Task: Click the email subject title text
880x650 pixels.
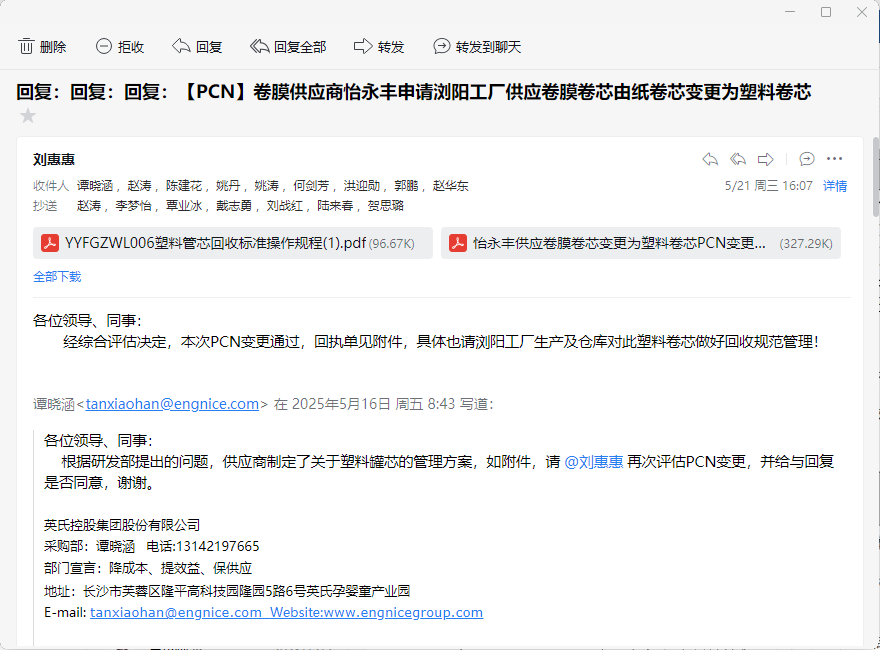Action: coord(414,91)
